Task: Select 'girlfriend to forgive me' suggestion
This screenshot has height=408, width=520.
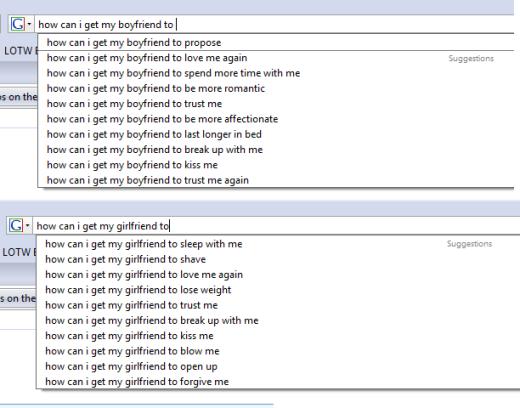Action: (x=278, y=382)
